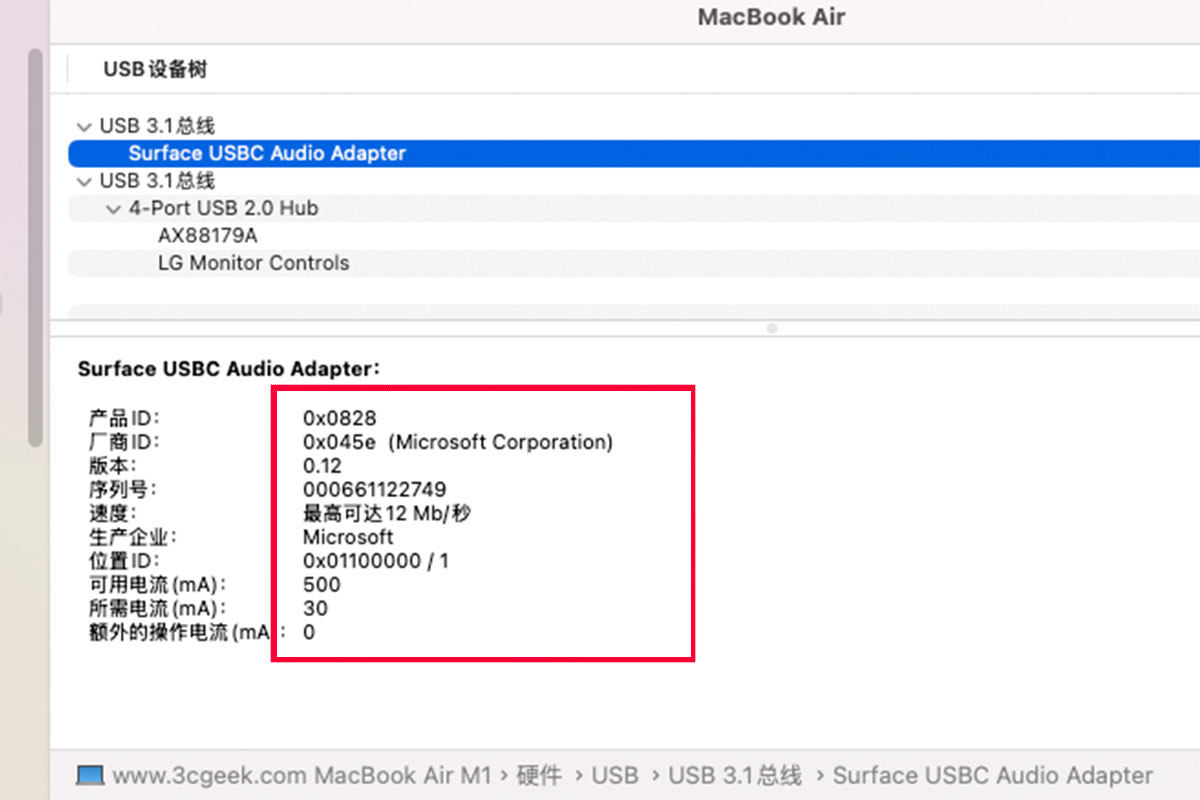1200x800 pixels.
Task: Click the MacBook Air window title
Action: coord(771,17)
